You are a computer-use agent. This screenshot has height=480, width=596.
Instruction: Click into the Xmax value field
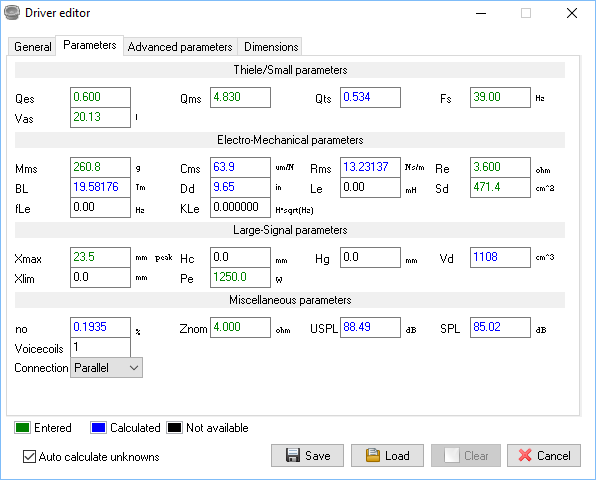point(100,257)
